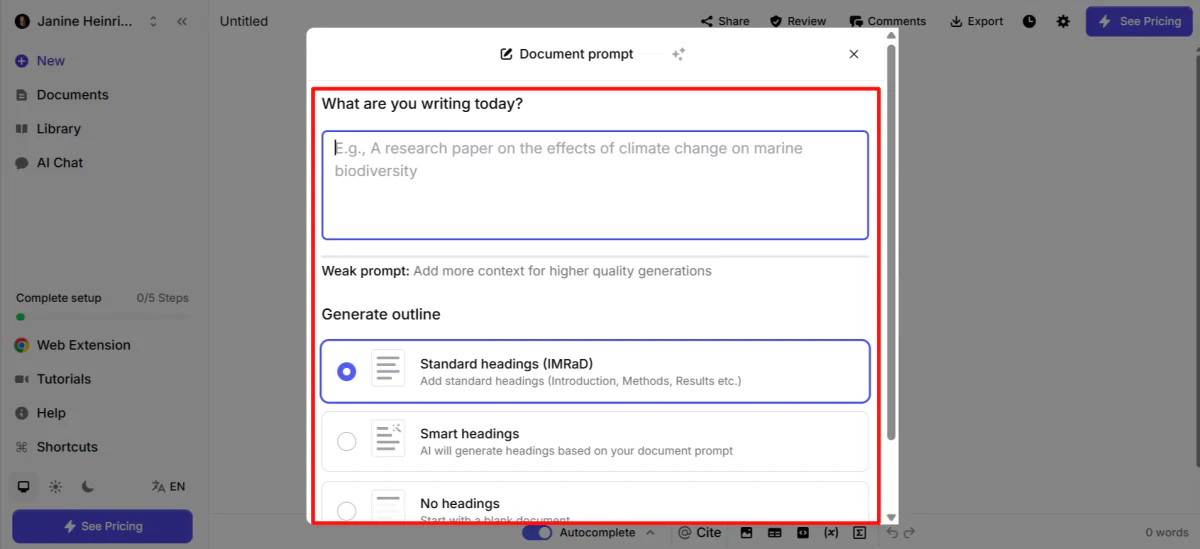
Task: Open AI Chat in the sidebar
Action: (49, 163)
